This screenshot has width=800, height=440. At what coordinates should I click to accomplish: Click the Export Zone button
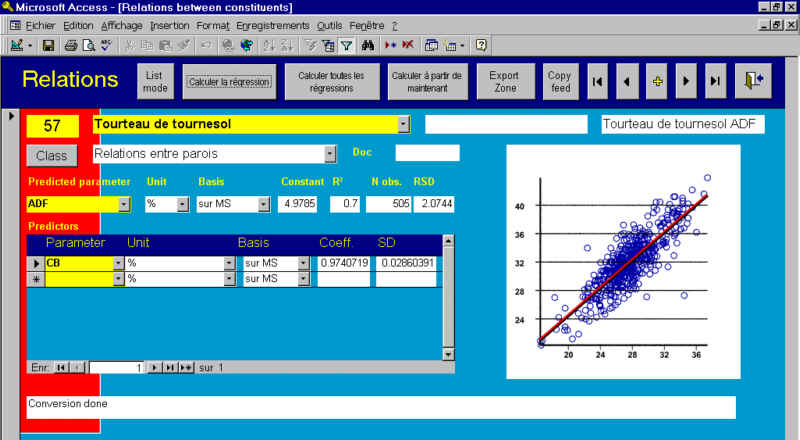(x=504, y=81)
